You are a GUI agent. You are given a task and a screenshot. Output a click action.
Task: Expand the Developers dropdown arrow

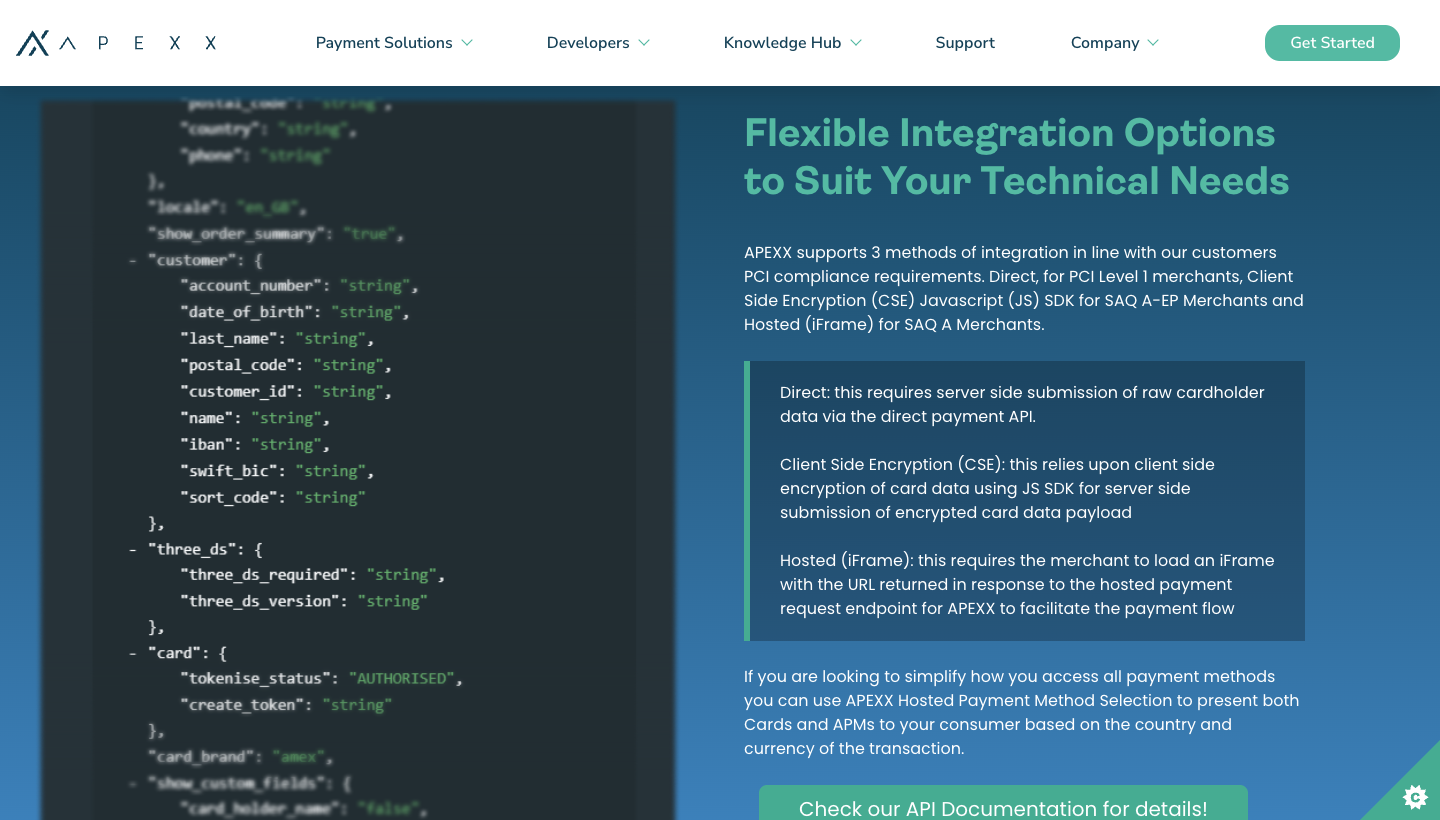pyautogui.click(x=644, y=43)
